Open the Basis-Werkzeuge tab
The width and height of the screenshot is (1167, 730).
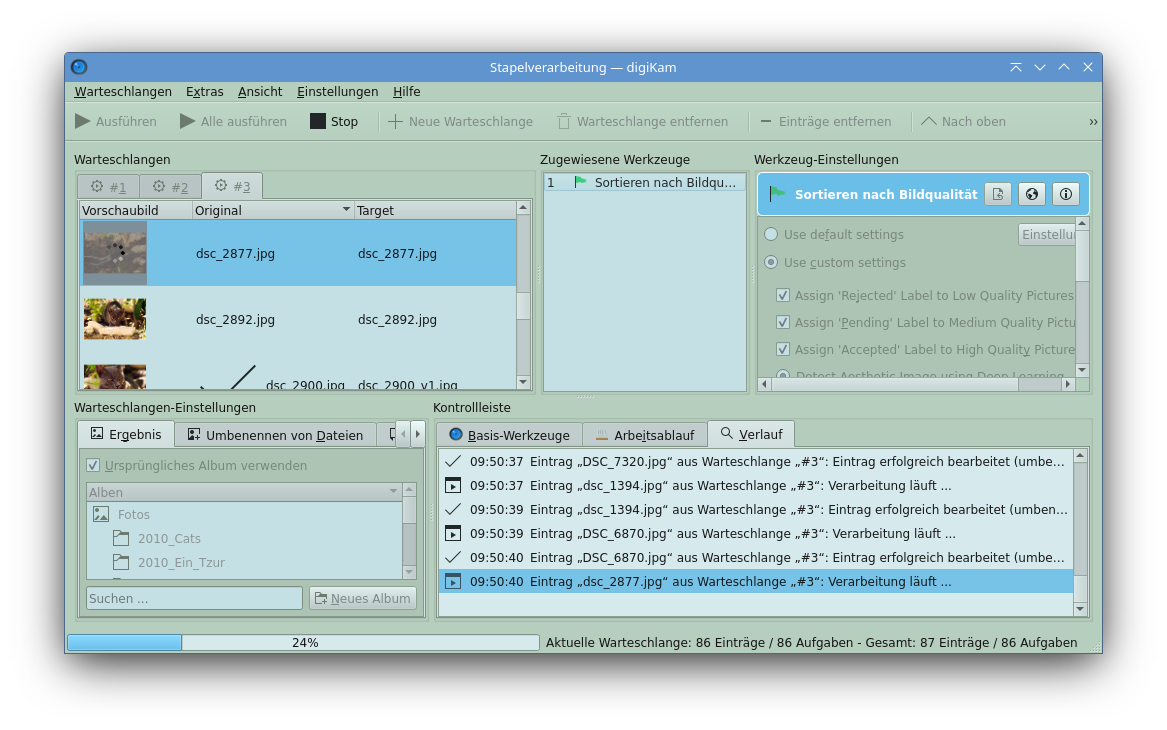[509, 435]
